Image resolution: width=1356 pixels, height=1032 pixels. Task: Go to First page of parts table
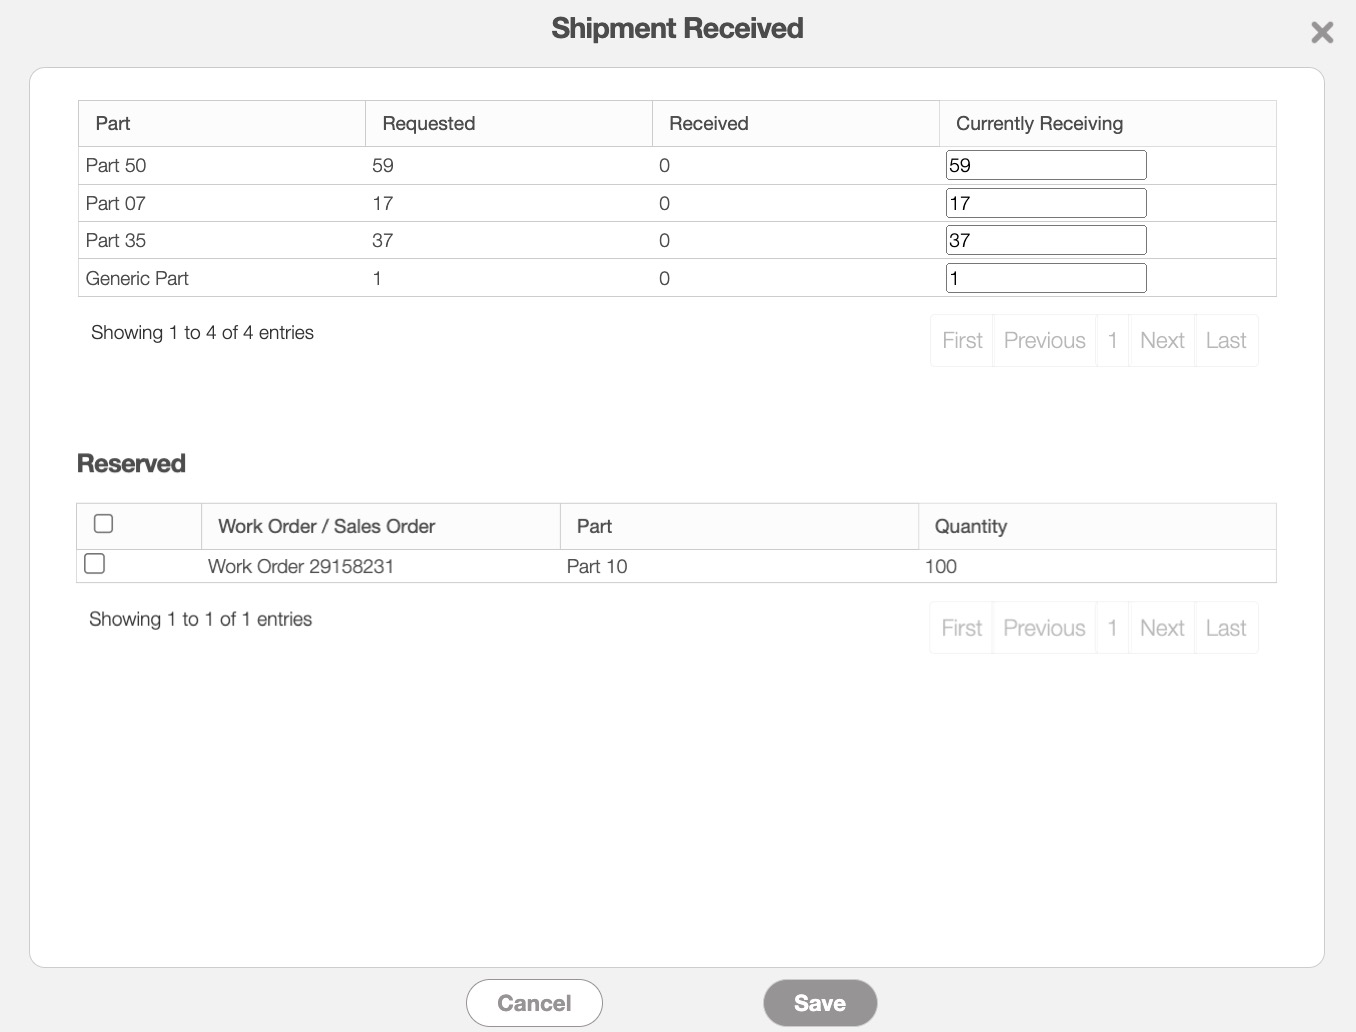(x=962, y=341)
